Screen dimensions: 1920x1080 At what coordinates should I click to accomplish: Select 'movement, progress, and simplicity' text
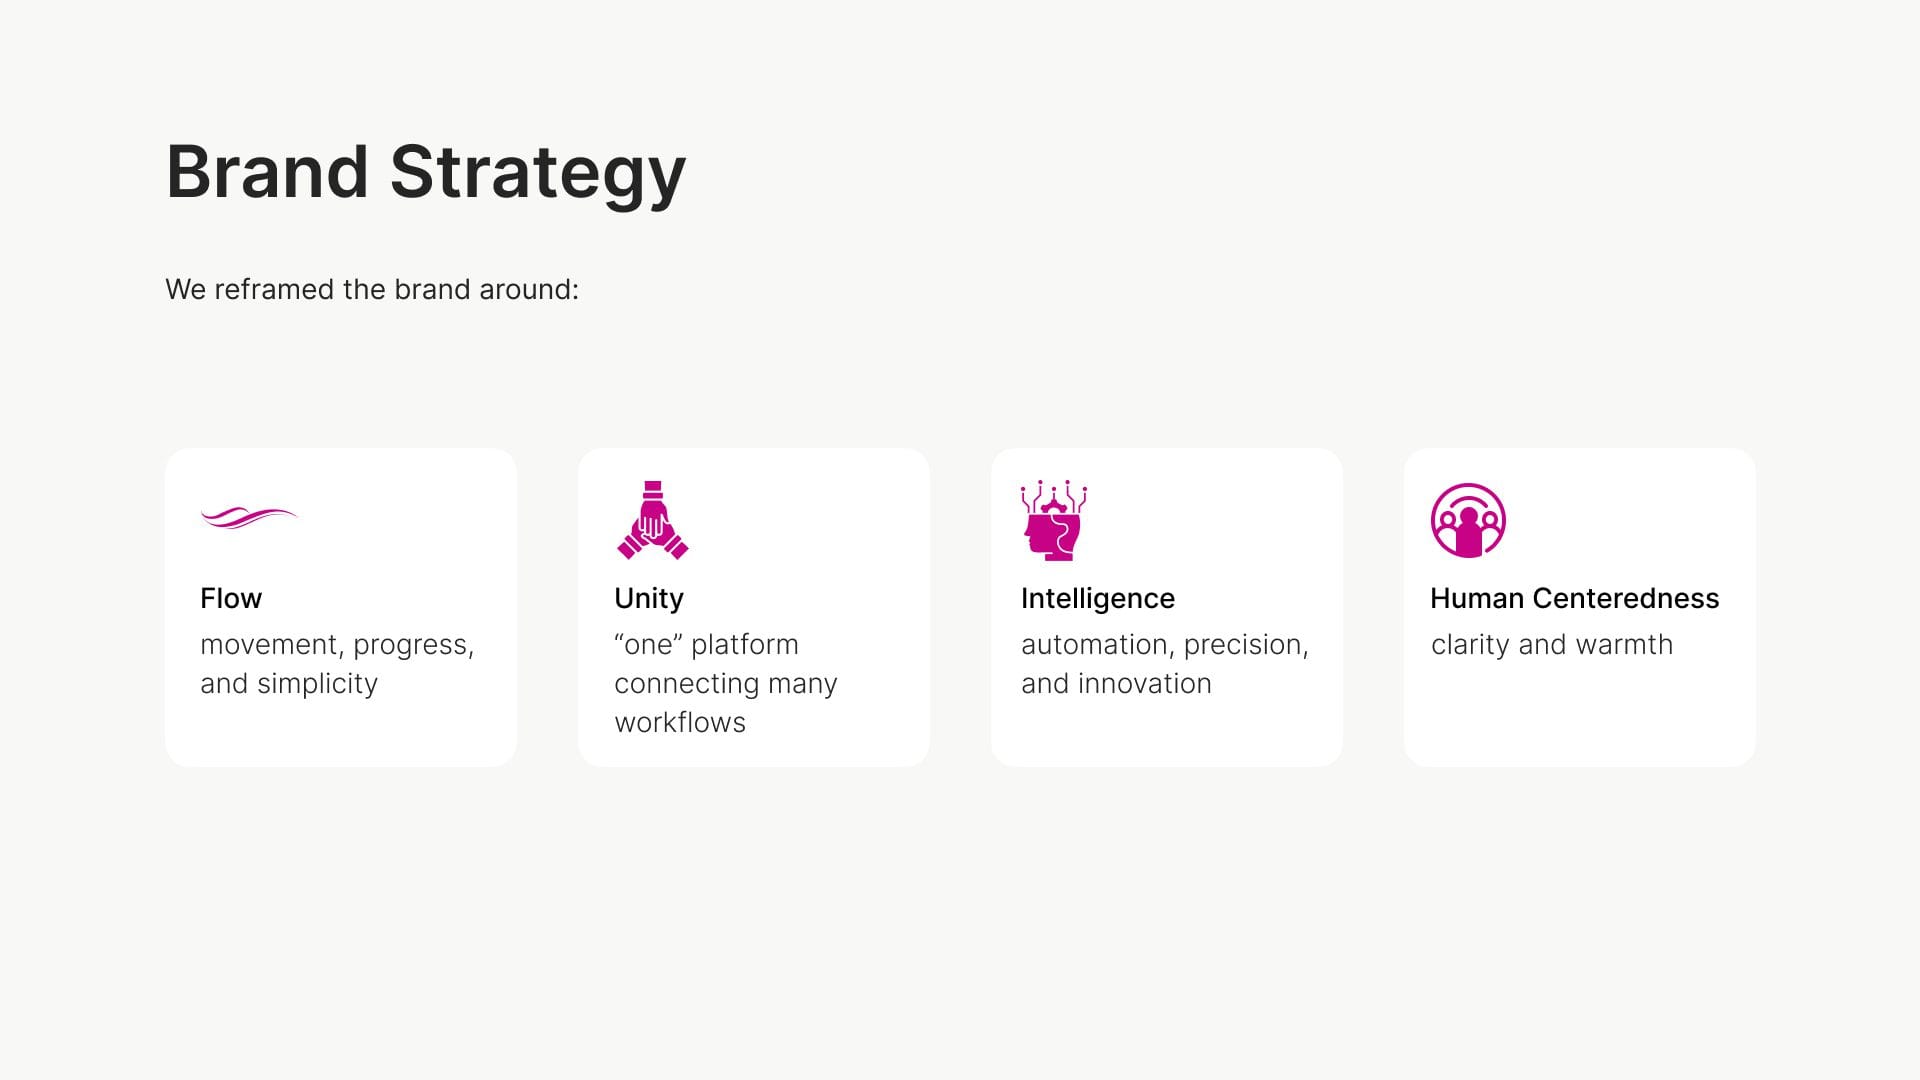click(x=337, y=664)
